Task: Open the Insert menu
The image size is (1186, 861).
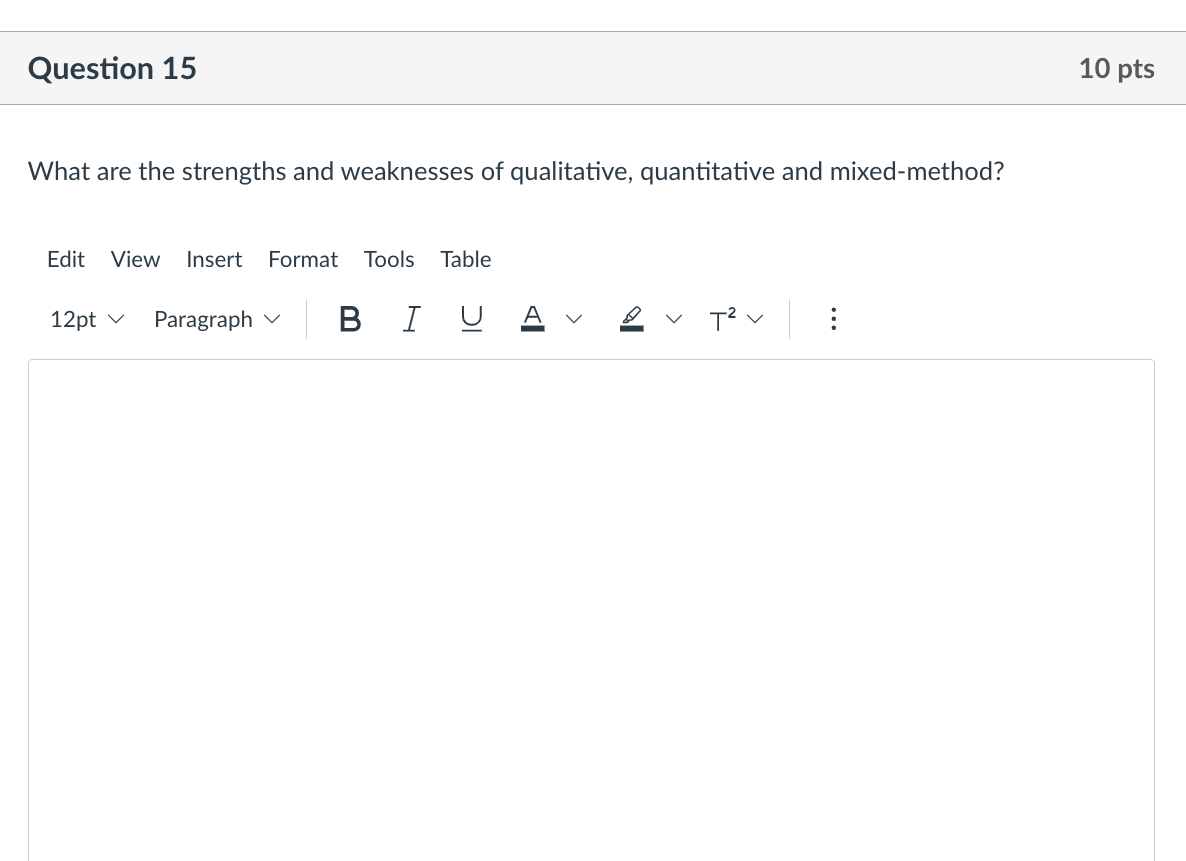Action: tap(214, 260)
